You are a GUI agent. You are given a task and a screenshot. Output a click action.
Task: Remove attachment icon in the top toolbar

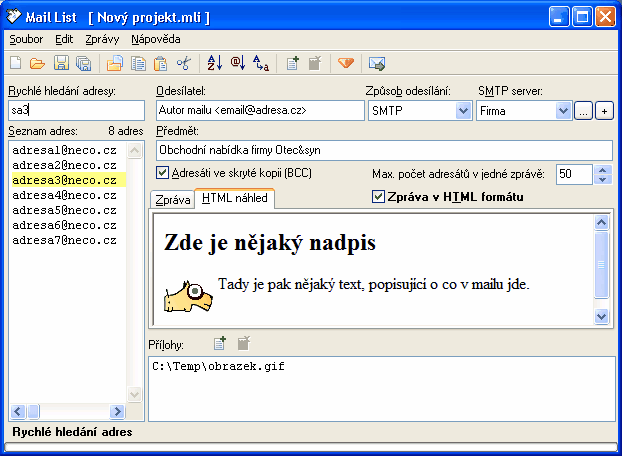(315, 63)
